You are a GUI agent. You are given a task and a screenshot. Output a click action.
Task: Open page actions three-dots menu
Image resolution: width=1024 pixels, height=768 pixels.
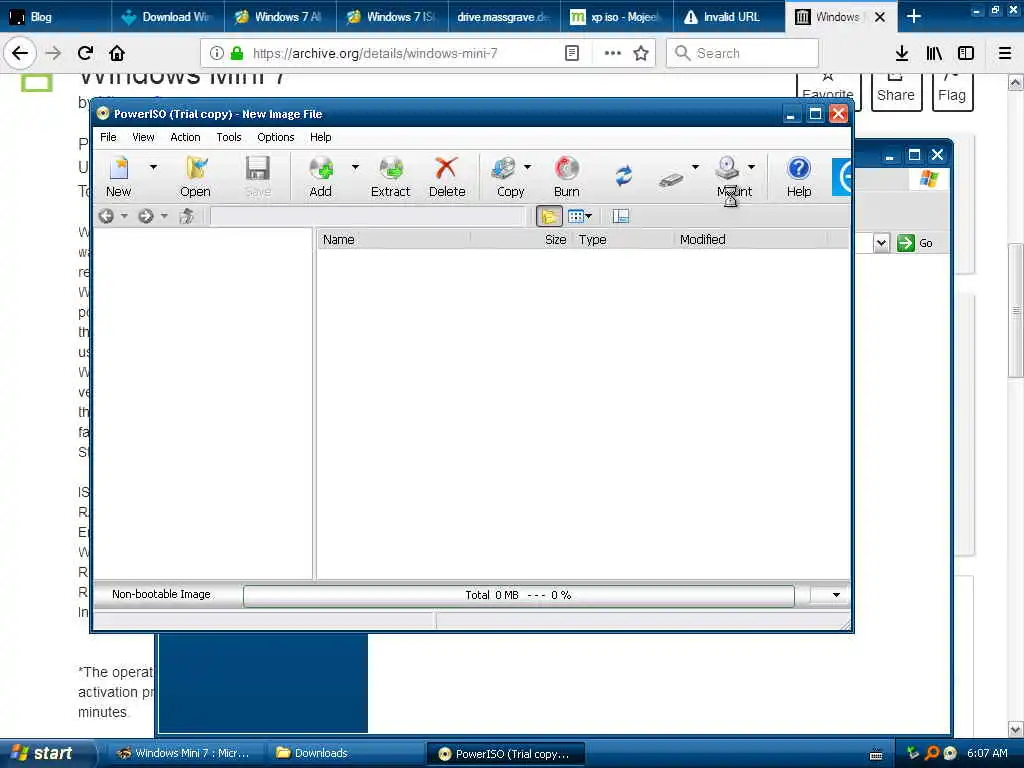pyautogui.click(x=613, y=53)
